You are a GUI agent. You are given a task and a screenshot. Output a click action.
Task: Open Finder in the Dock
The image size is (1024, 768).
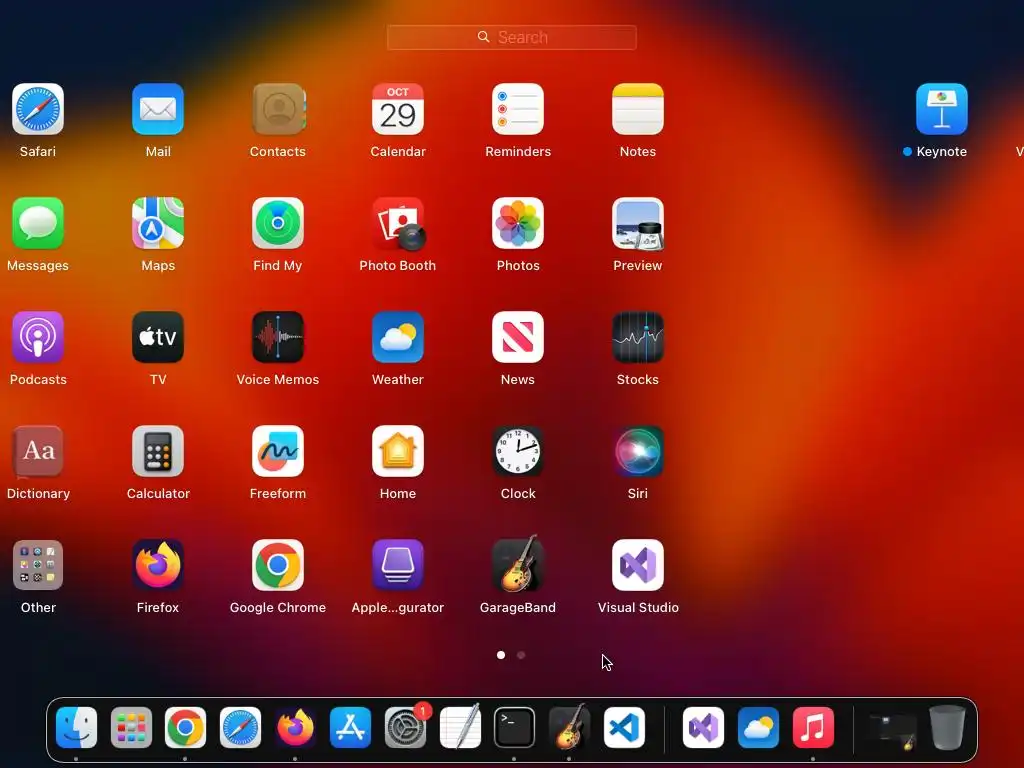(76, 728)
